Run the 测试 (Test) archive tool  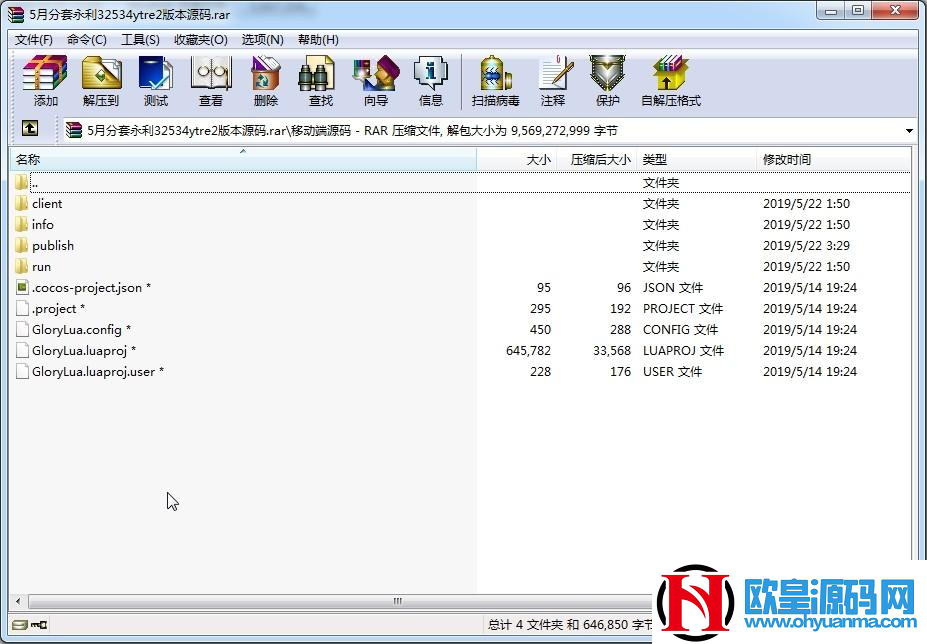tap(155, 81)
